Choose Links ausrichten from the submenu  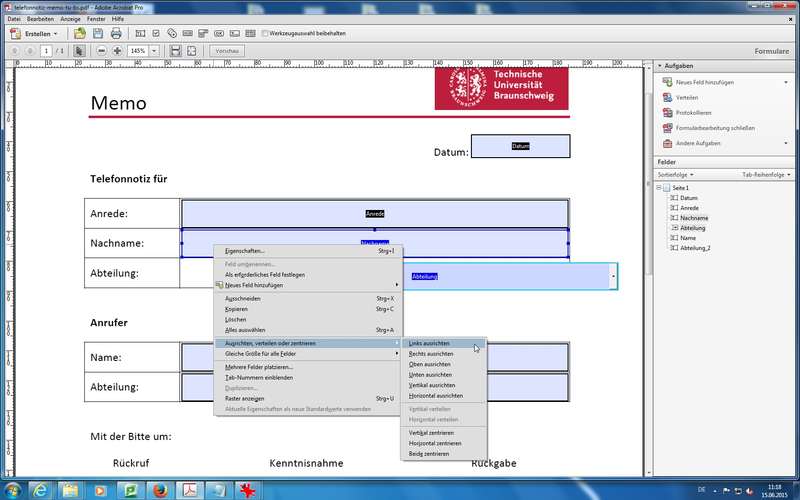[x=430, y=343]
